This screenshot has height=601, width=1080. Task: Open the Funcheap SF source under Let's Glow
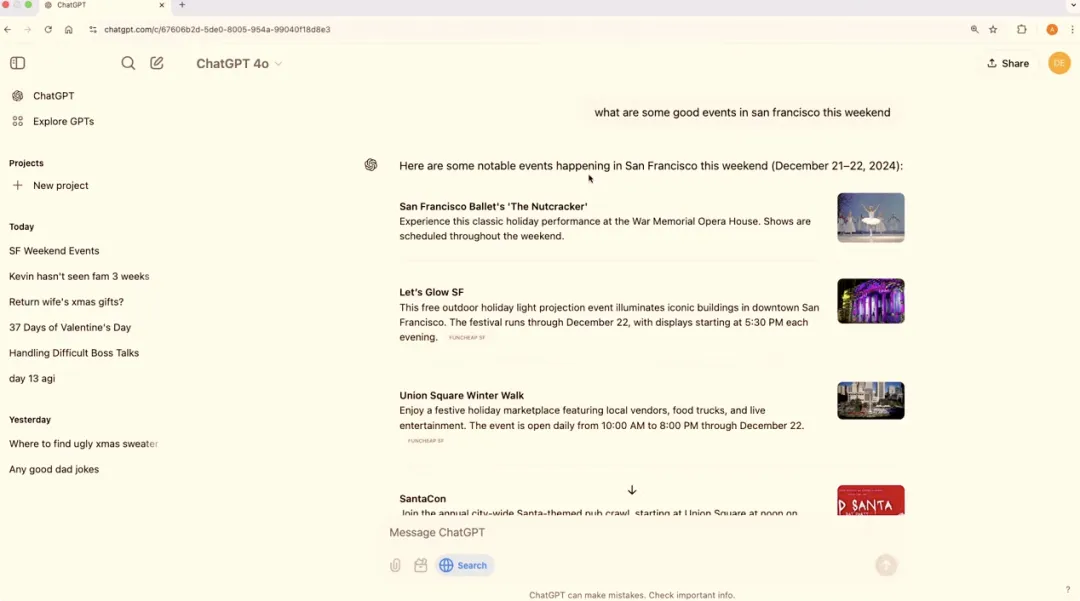pyautogui.click(x=467, y=337)
